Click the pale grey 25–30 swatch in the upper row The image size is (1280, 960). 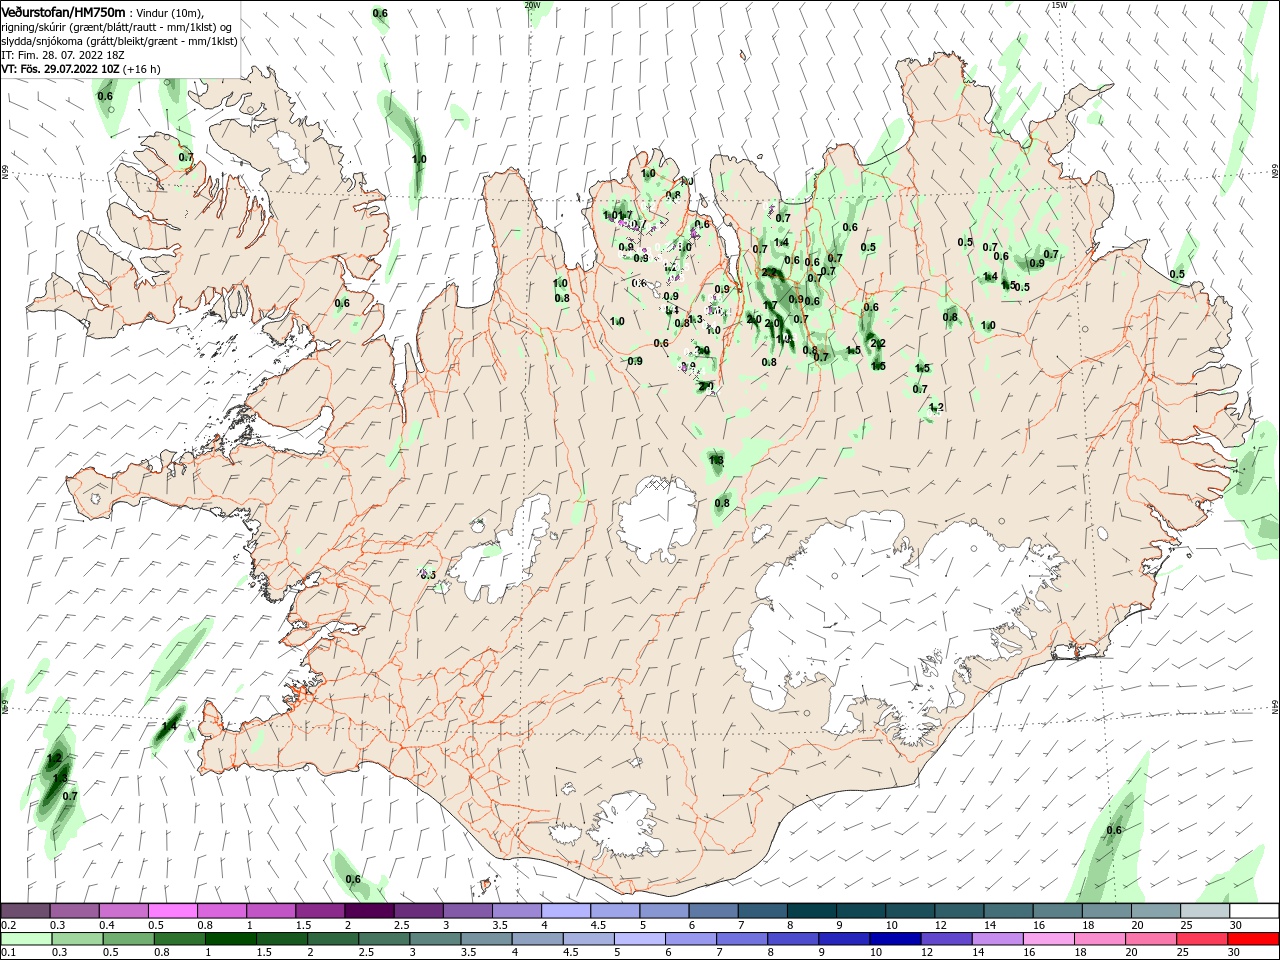point(1204,911)
